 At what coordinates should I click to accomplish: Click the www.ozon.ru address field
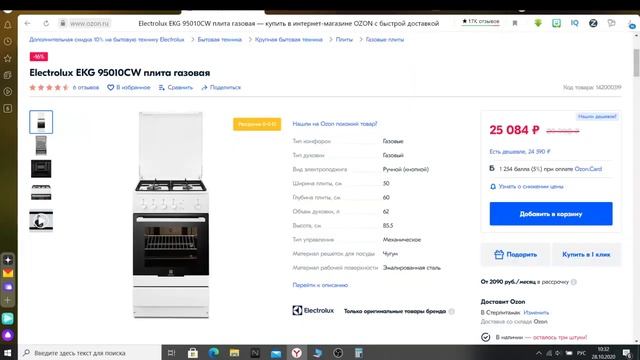[x=89, y=23]
